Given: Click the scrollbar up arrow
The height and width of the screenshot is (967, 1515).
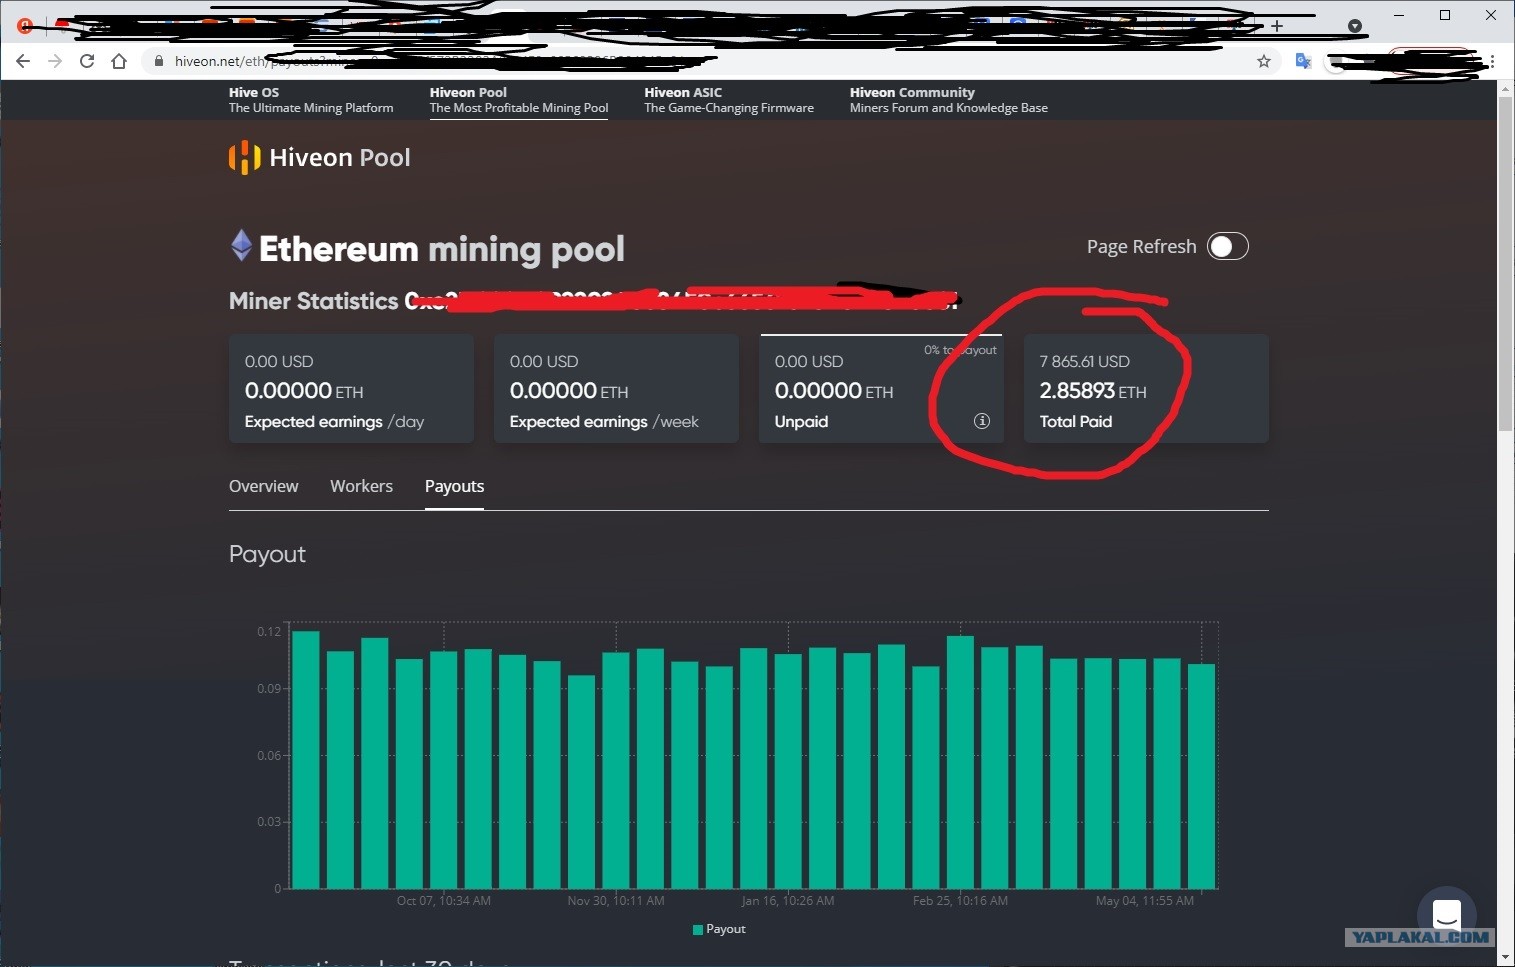Looking at the screenshot, I should pos(1505,88).
